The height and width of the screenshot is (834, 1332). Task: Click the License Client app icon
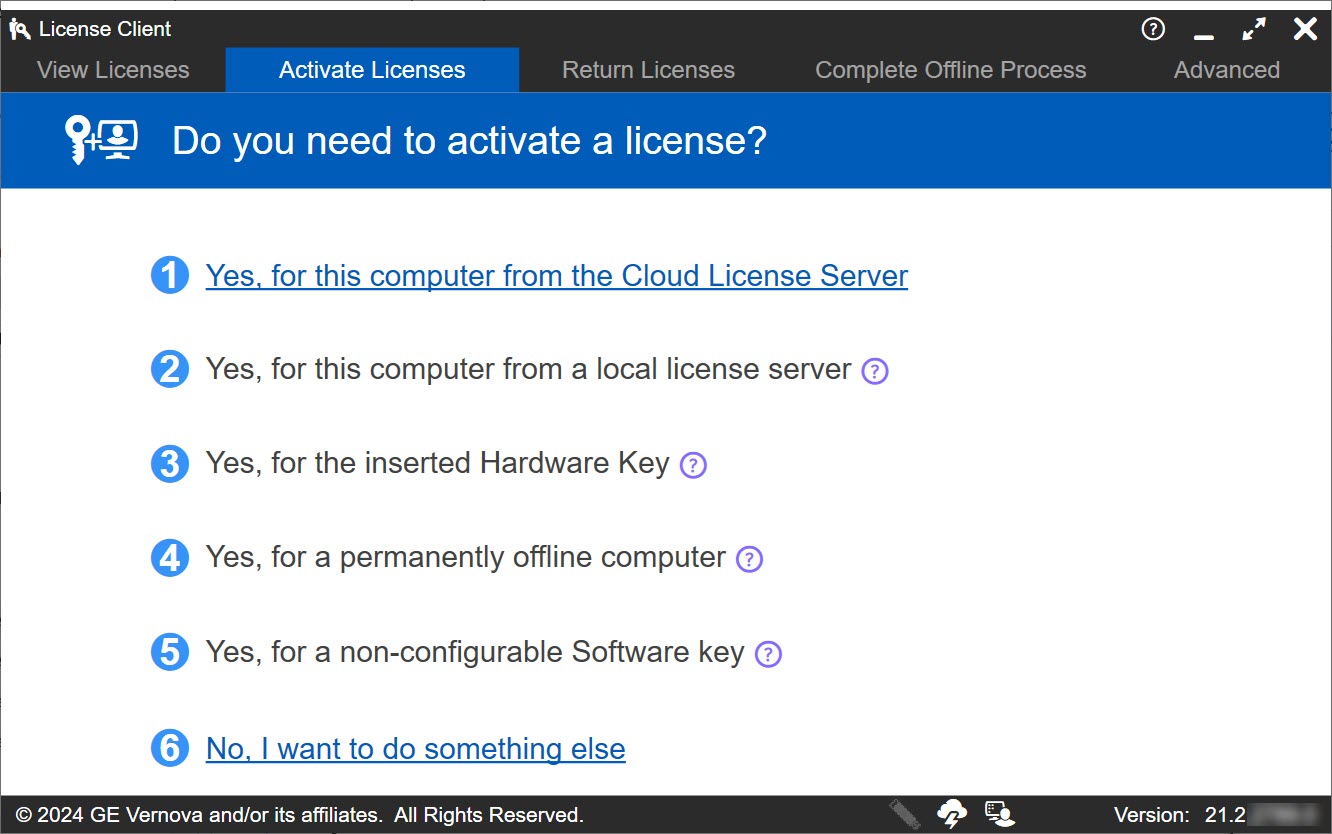[20, 29]
